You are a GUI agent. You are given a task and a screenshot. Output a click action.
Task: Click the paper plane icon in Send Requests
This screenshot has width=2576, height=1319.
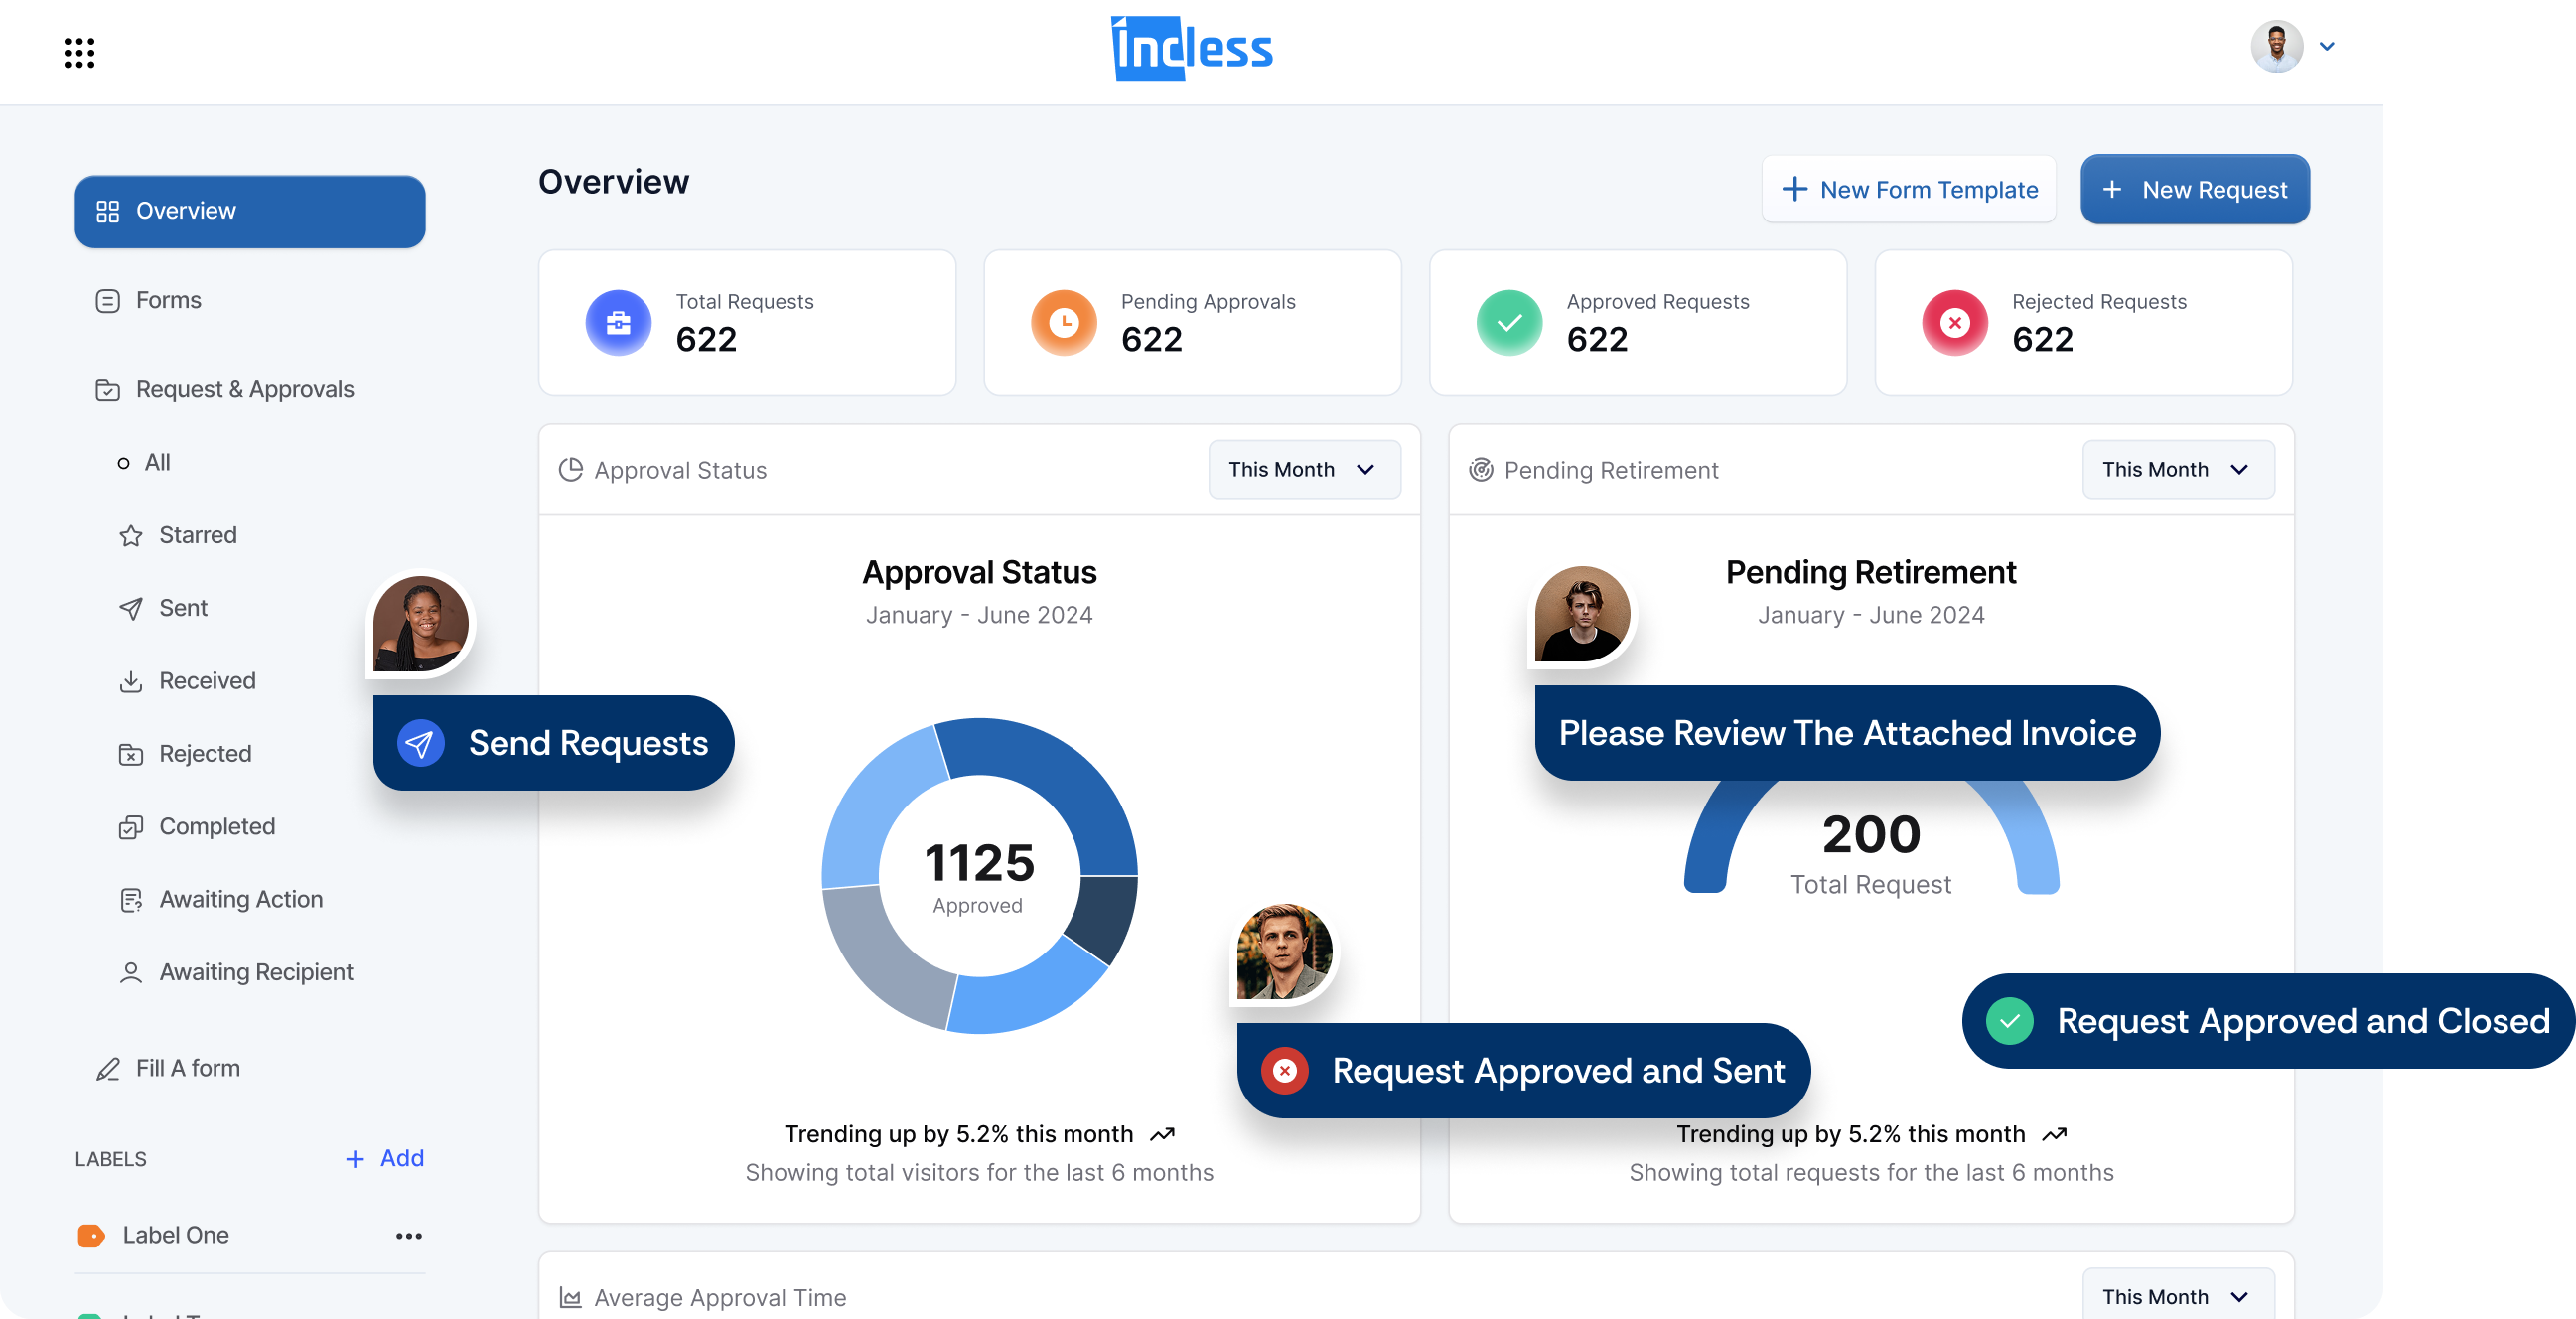click(x=420, y=743)
